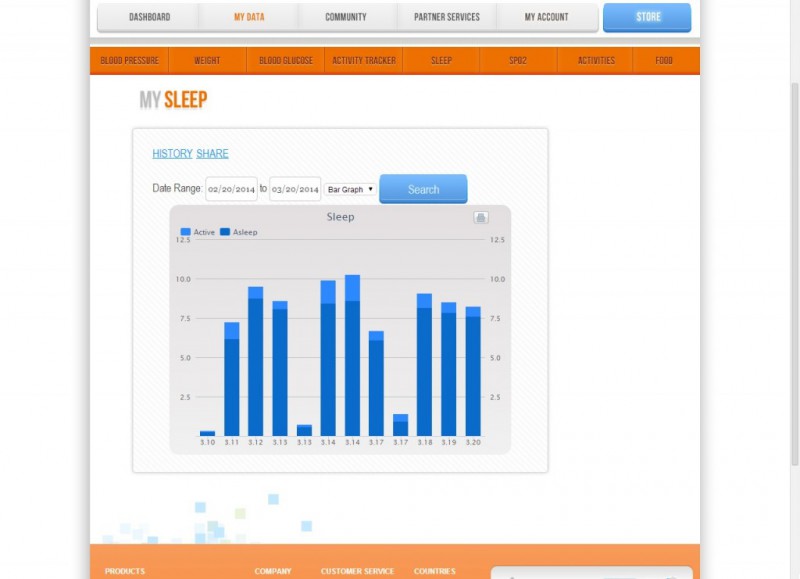Switch to Blood Pressure data

coord(129,60)
